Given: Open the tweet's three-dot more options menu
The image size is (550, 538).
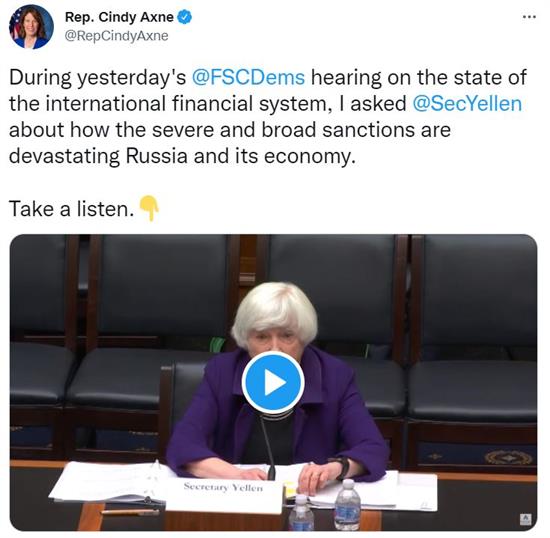Looking at the screenshot, I should (x=529, y=16).
